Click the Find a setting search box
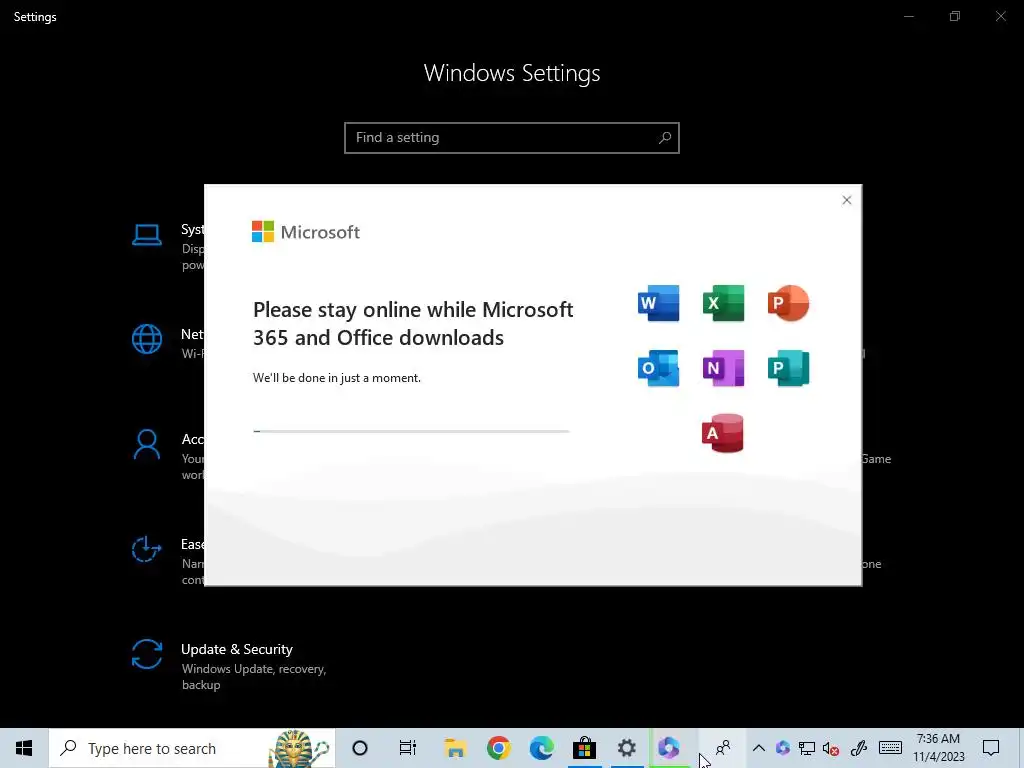The width and height of the screenshot is (1024, 768). coord(512,138)
